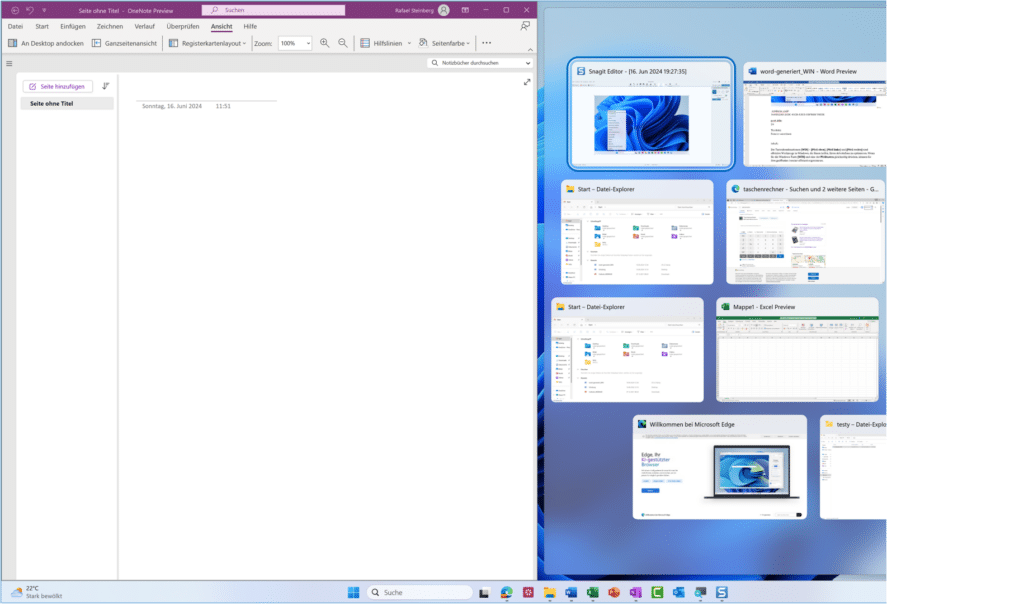Expand page to full view arrow icon
The image size is (1024, 610).
(x=527, y=82)
